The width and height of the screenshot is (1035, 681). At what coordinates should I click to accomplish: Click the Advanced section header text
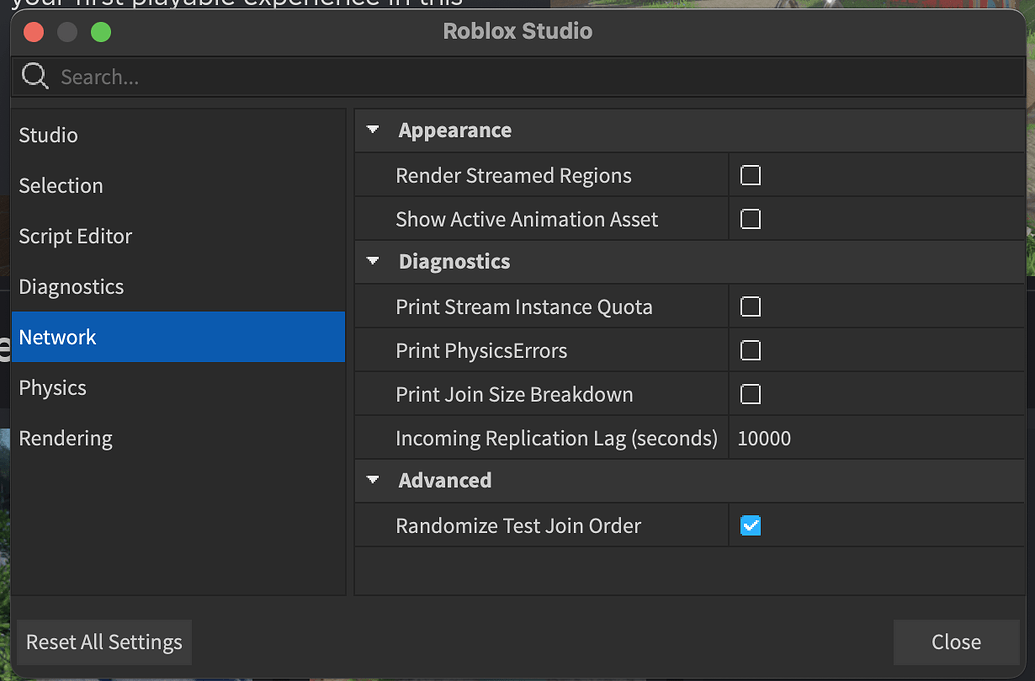pyautogui.click(x=445, y=480)
